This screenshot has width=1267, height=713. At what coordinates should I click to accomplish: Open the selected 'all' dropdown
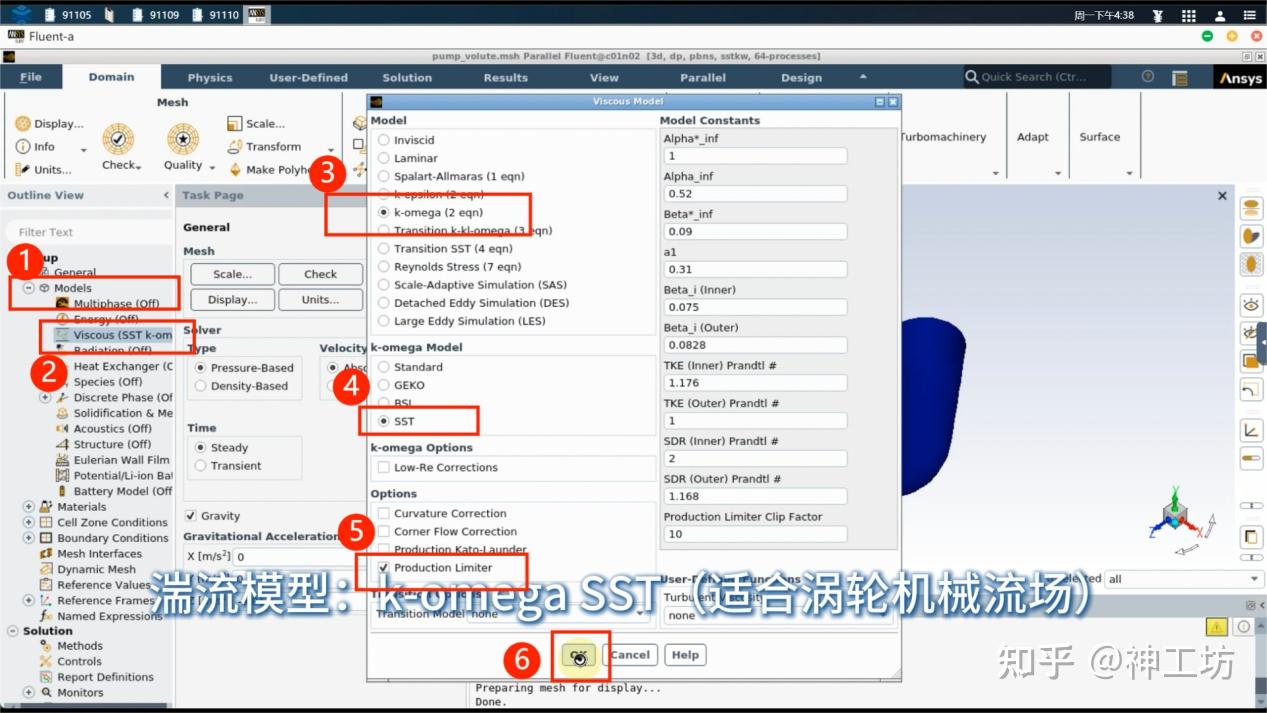pyautogui.click(x=1184, y=579)
